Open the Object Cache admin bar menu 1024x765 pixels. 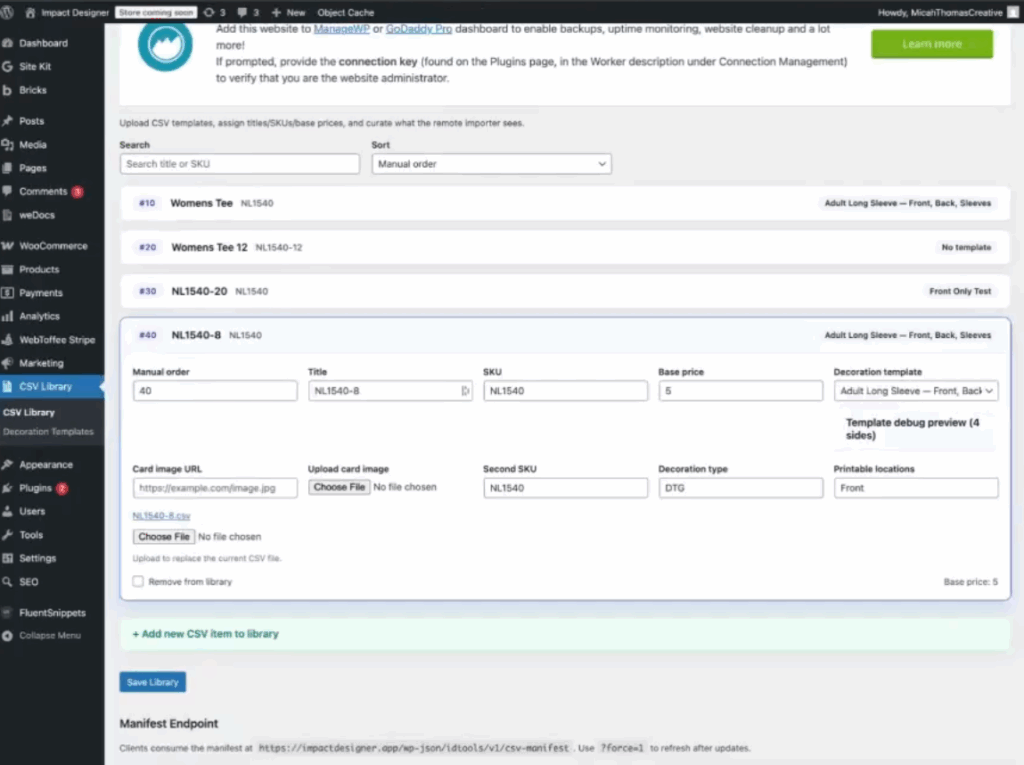[x=345, y=12]
